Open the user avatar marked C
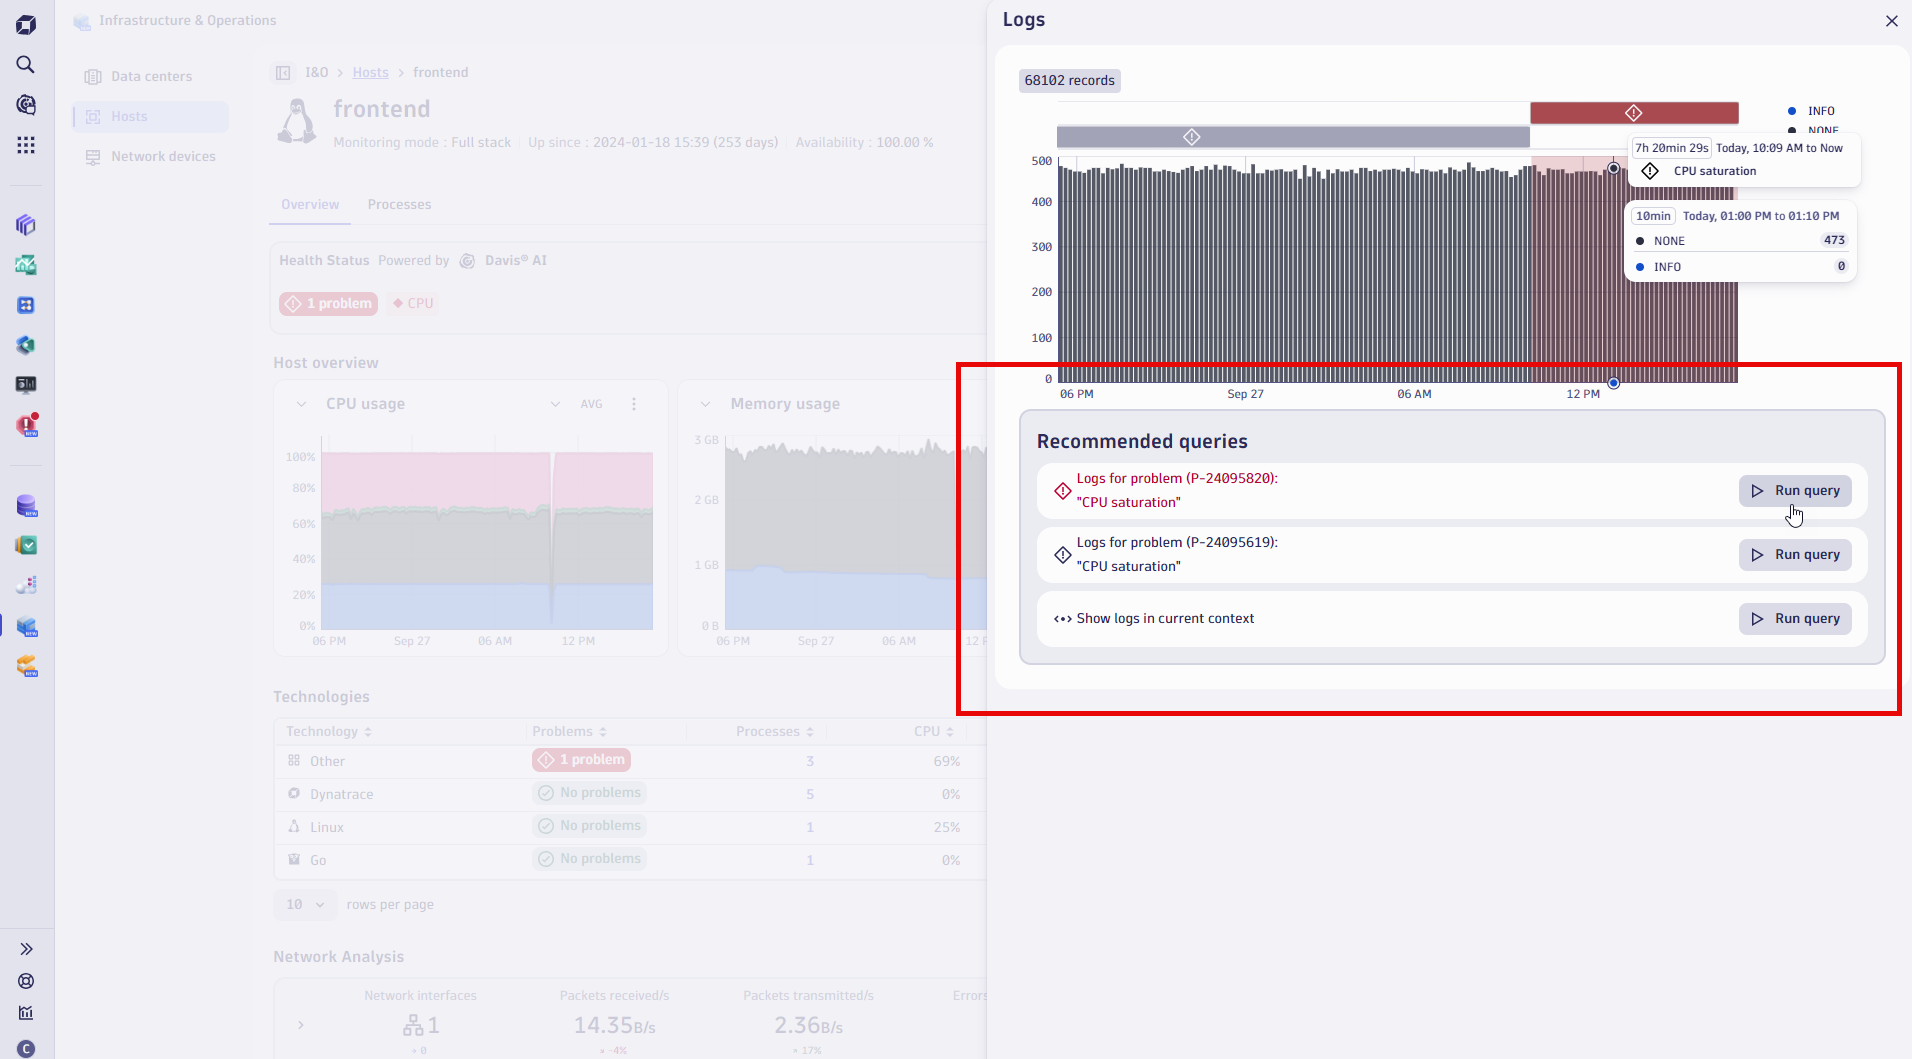 [x=26, y=1048]
